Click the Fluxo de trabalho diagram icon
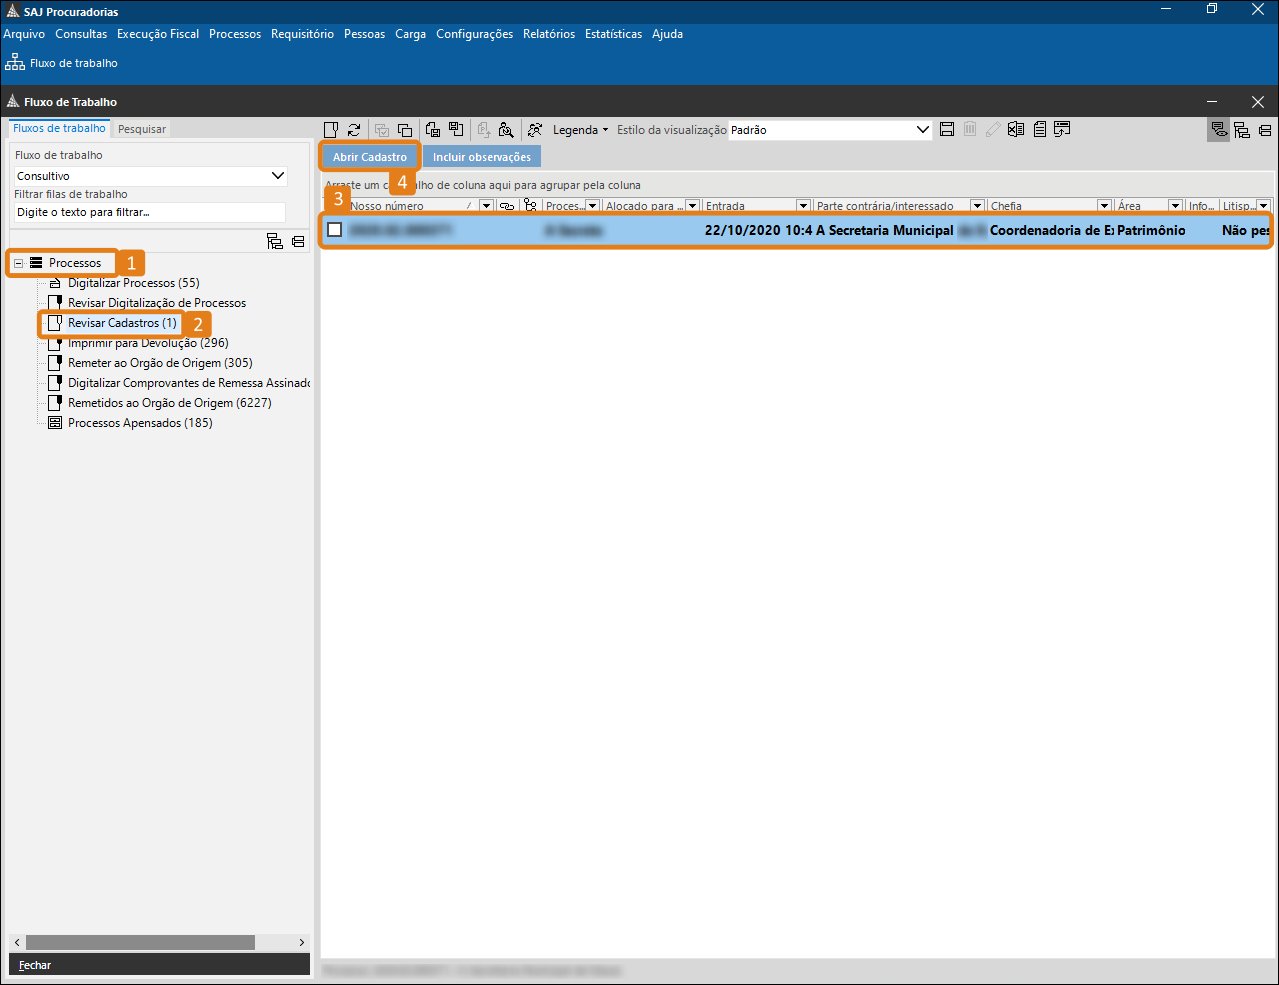The height and width of the screenshot is (985, 1279). [x=15, y=63]
